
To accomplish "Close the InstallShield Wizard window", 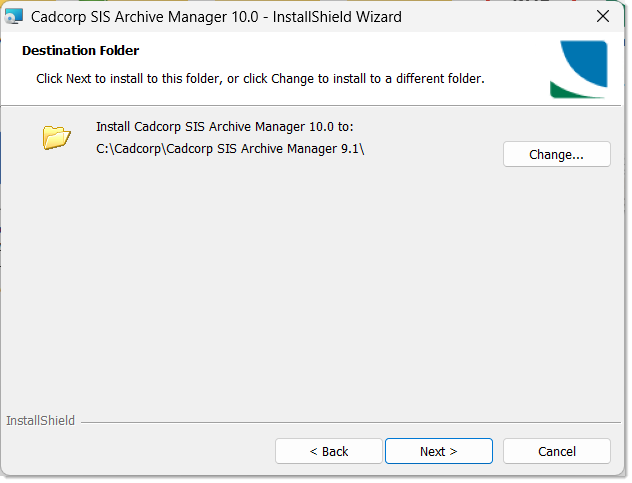I will pyautogui.click(x=603, y=16).
